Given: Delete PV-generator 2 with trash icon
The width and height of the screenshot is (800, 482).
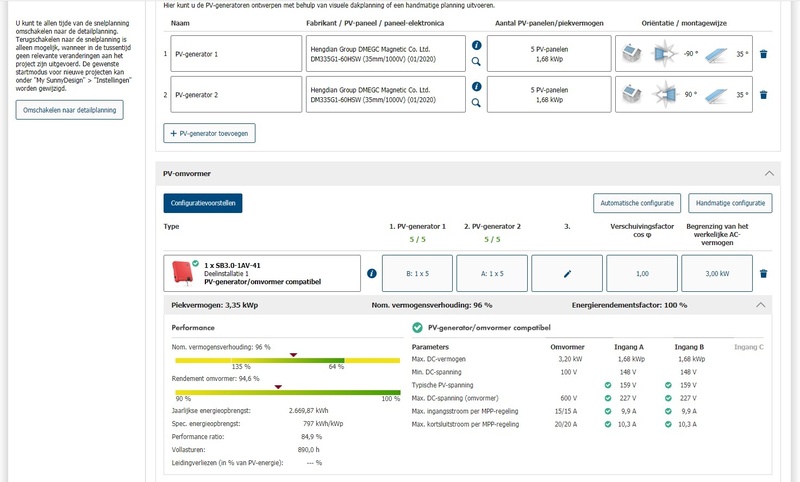Looking at the screenshot, I should pos(763,95).
